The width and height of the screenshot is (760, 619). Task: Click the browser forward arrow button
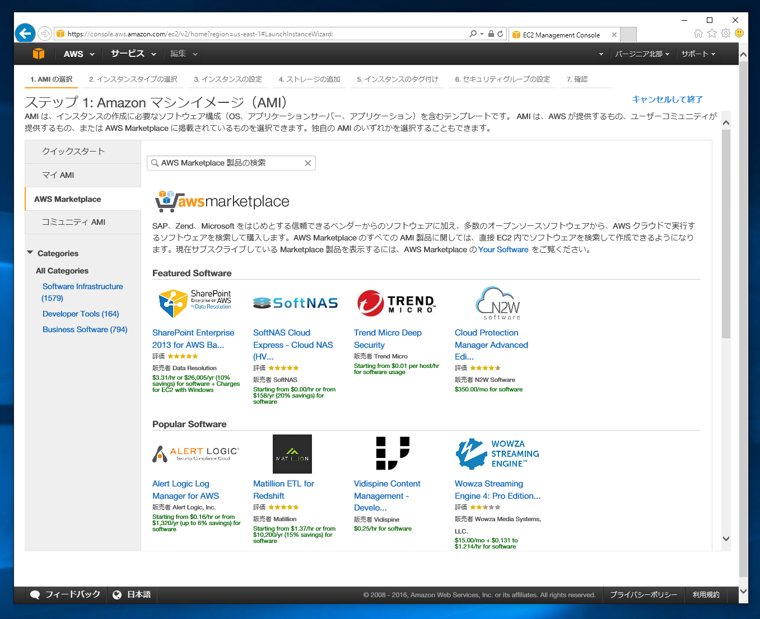click(44, 33)
